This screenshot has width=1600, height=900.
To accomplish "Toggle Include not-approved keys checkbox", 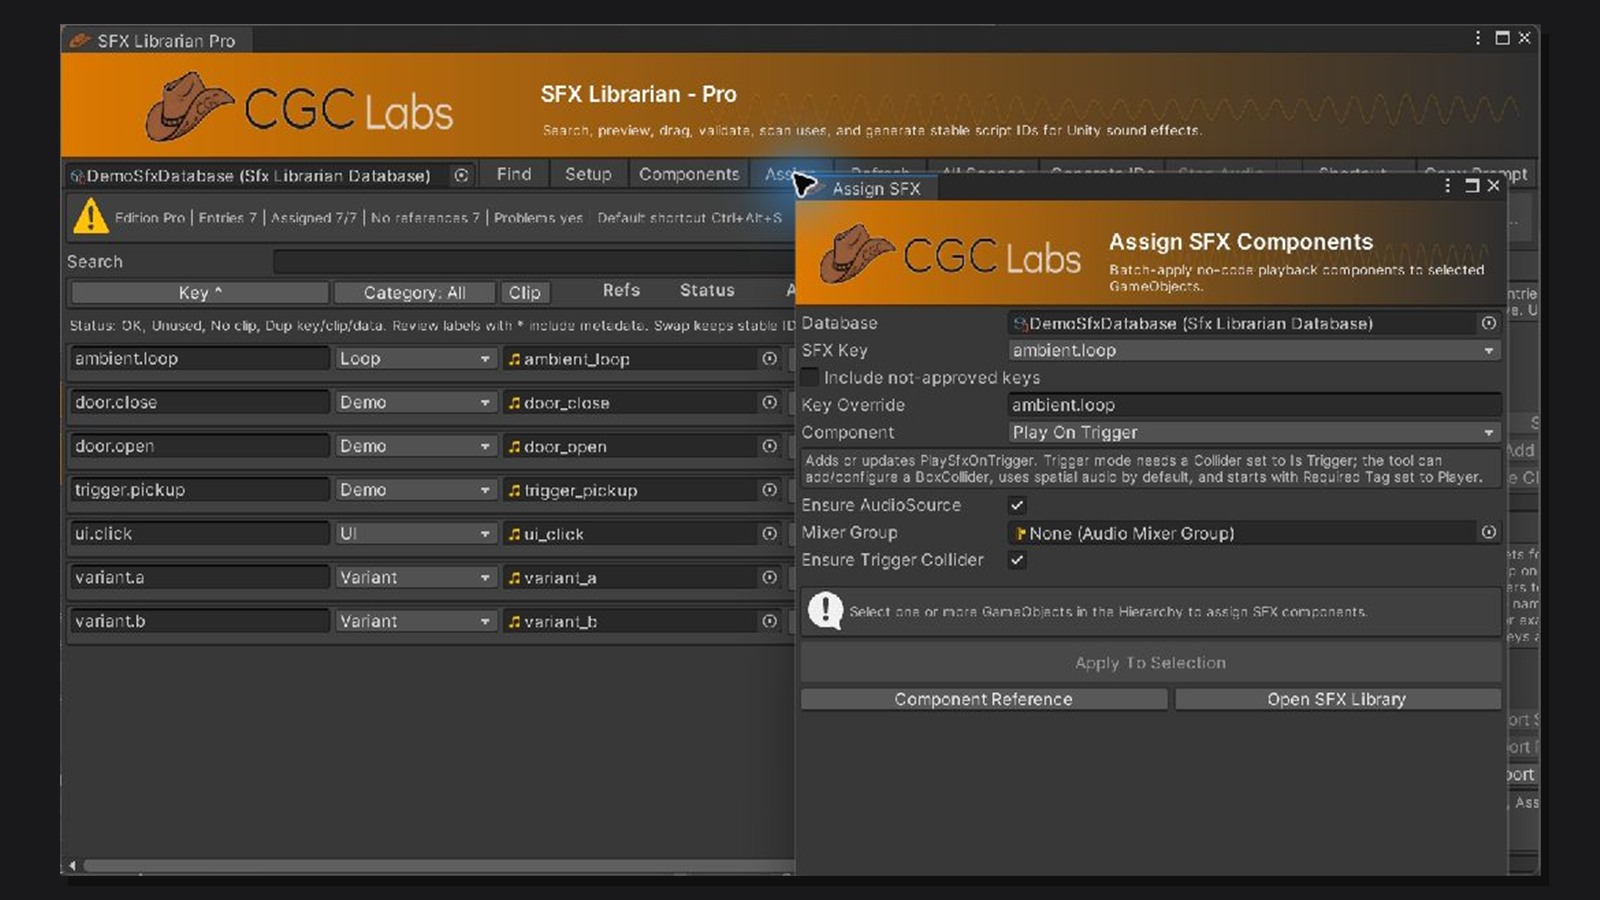I will pos(810,377).
